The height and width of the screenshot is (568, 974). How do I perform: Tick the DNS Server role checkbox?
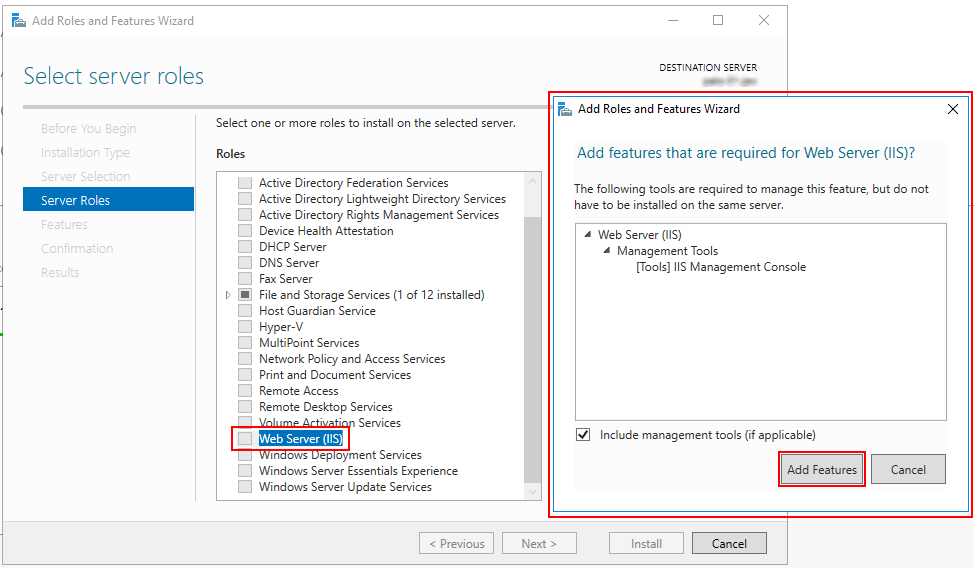245,263
